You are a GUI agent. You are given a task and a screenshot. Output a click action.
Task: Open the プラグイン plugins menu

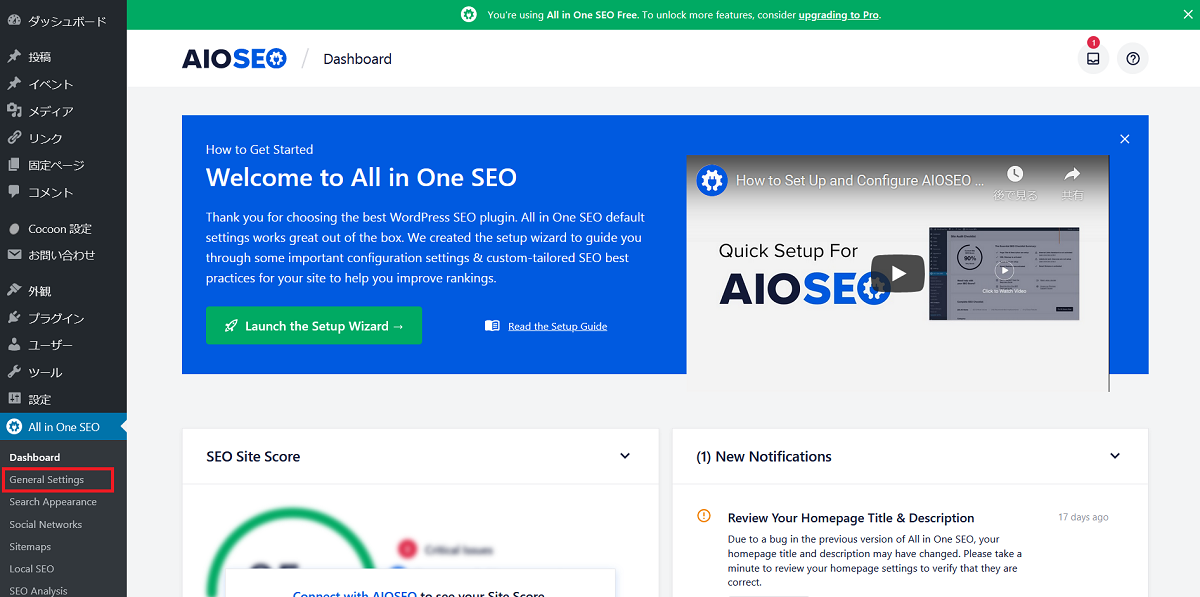tap(56, 318)
